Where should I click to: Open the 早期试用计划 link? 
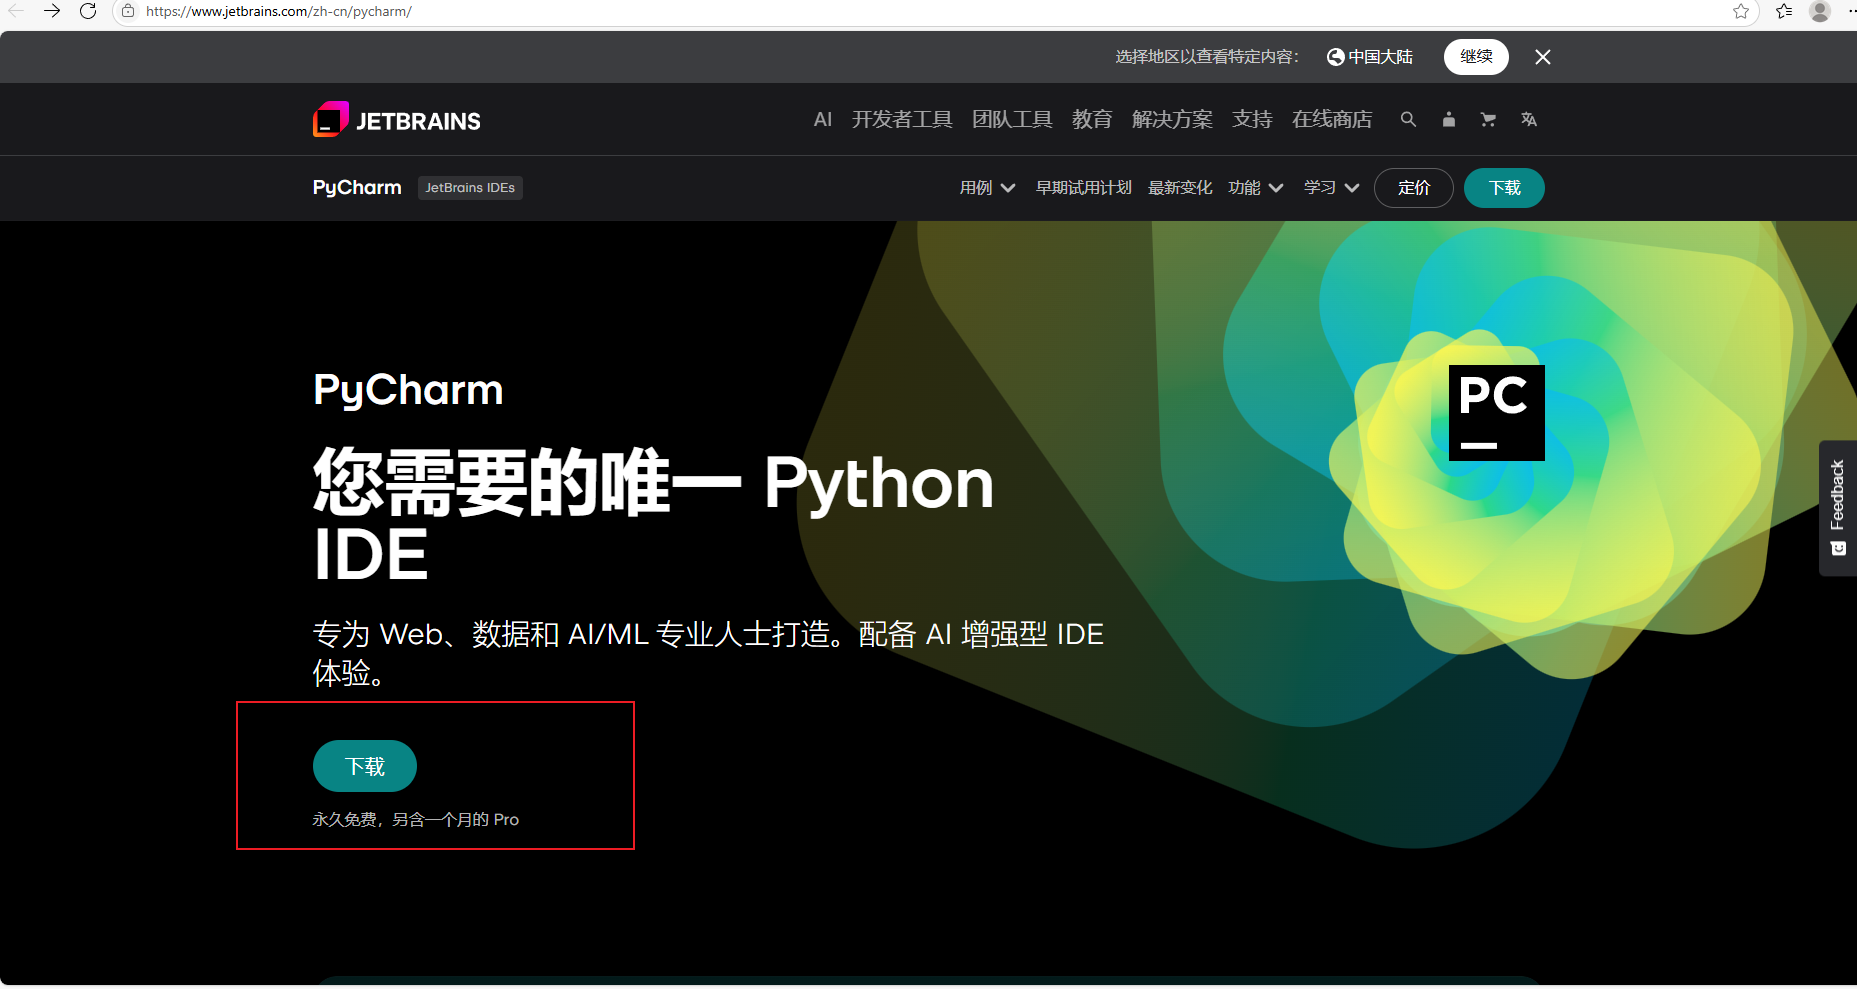coord(1083,187)
